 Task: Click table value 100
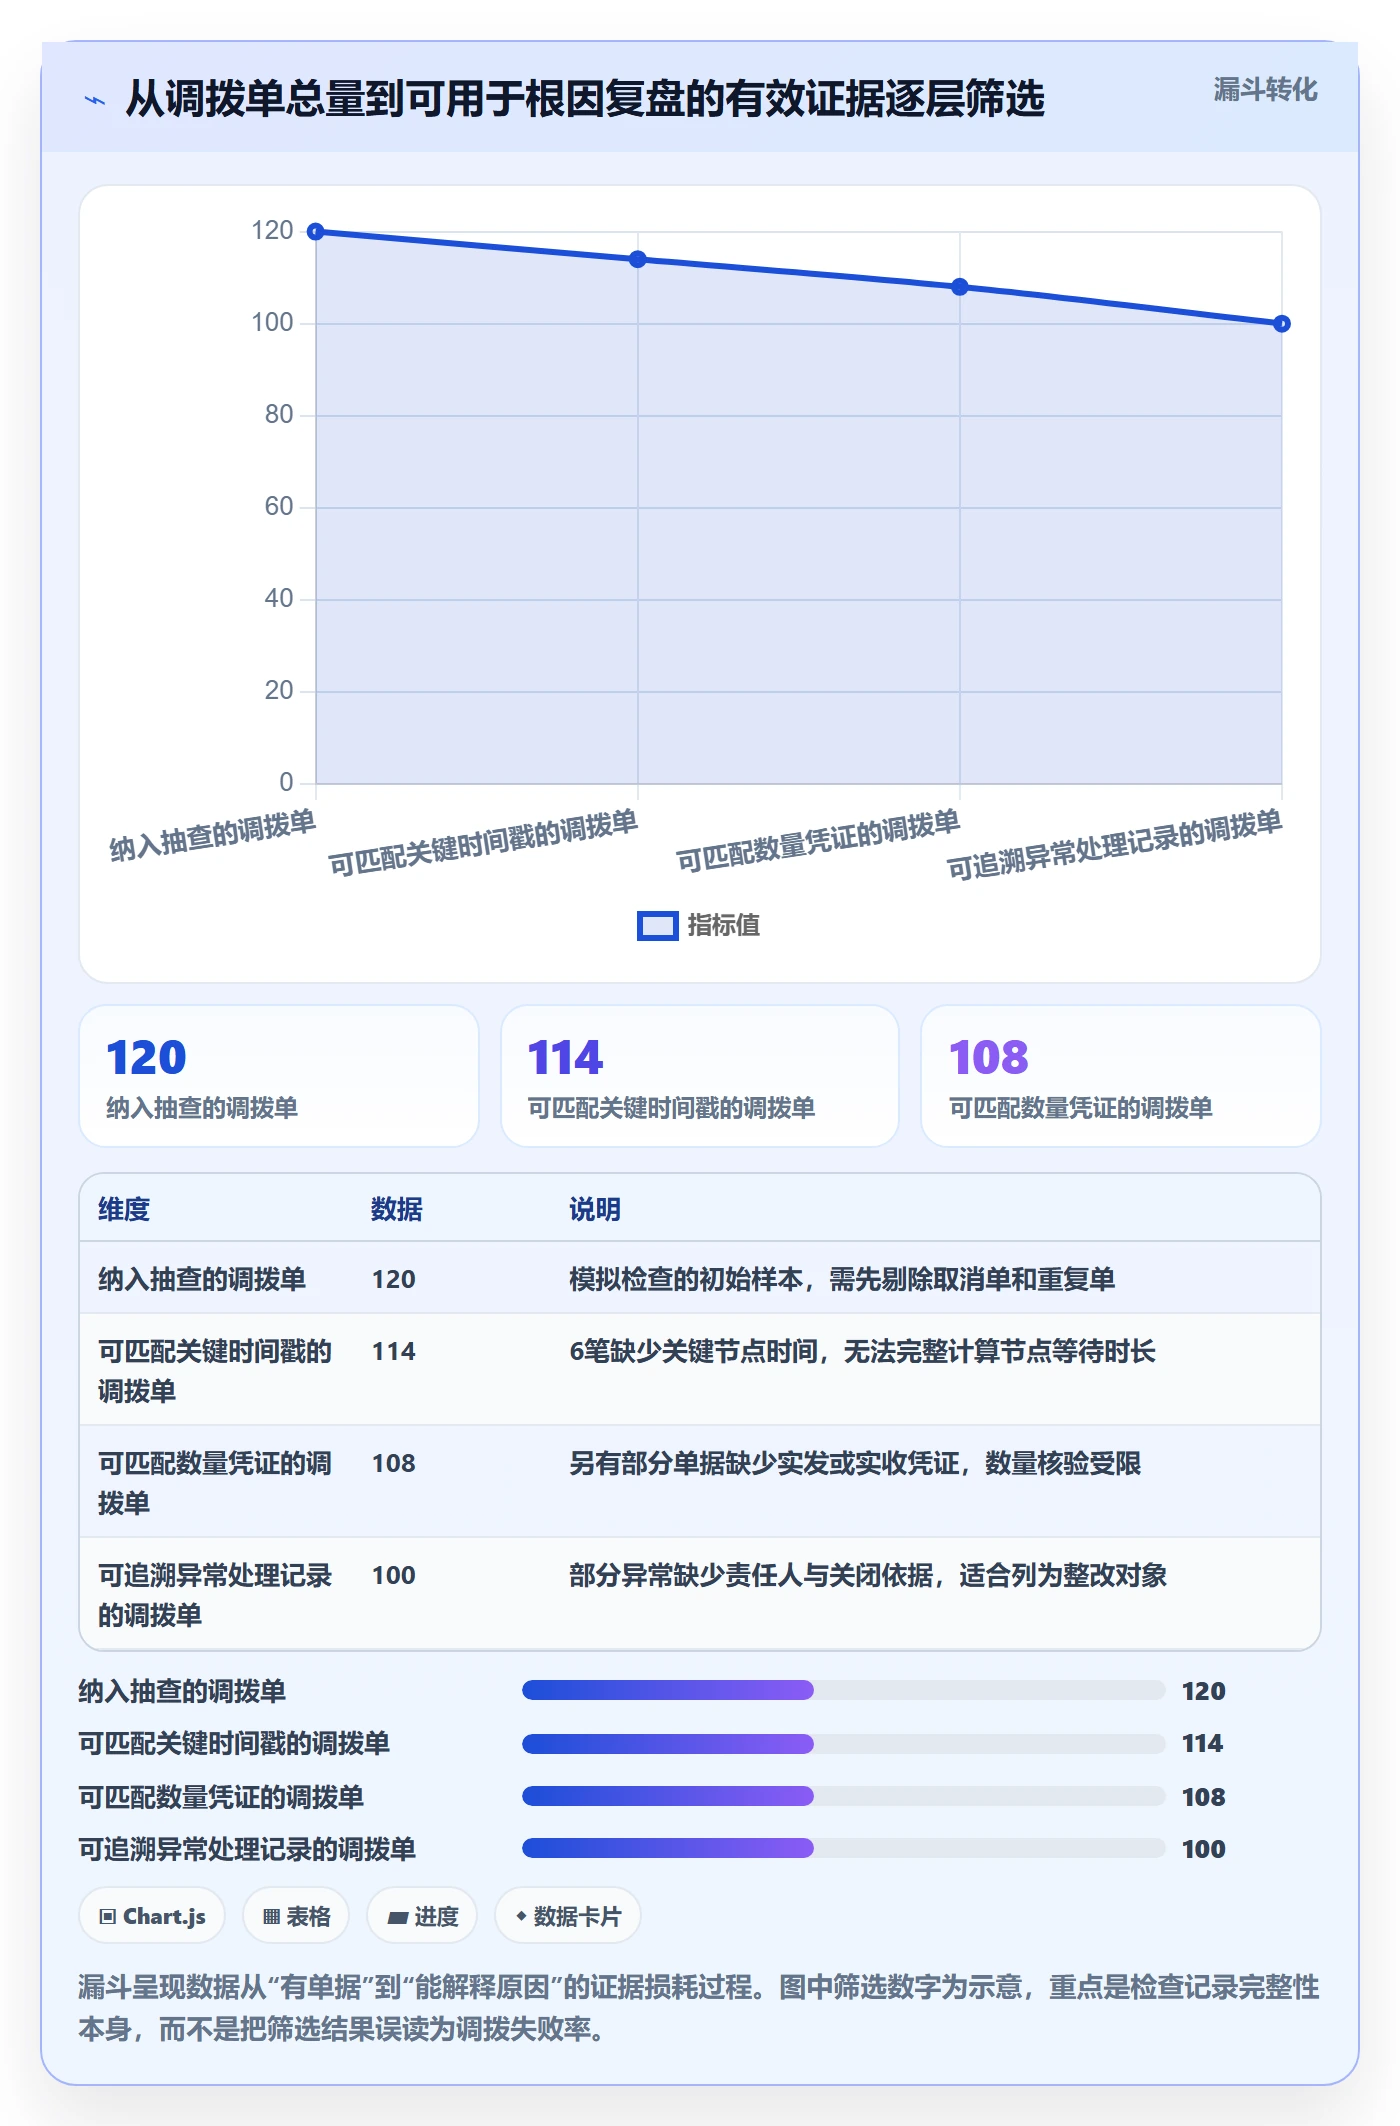(394, 1575)
